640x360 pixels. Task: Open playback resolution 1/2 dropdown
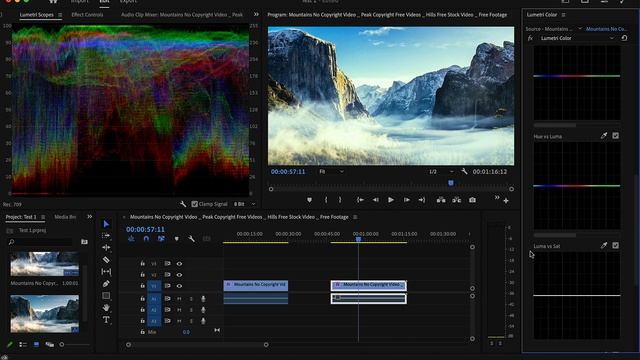[x=441, y=172]
